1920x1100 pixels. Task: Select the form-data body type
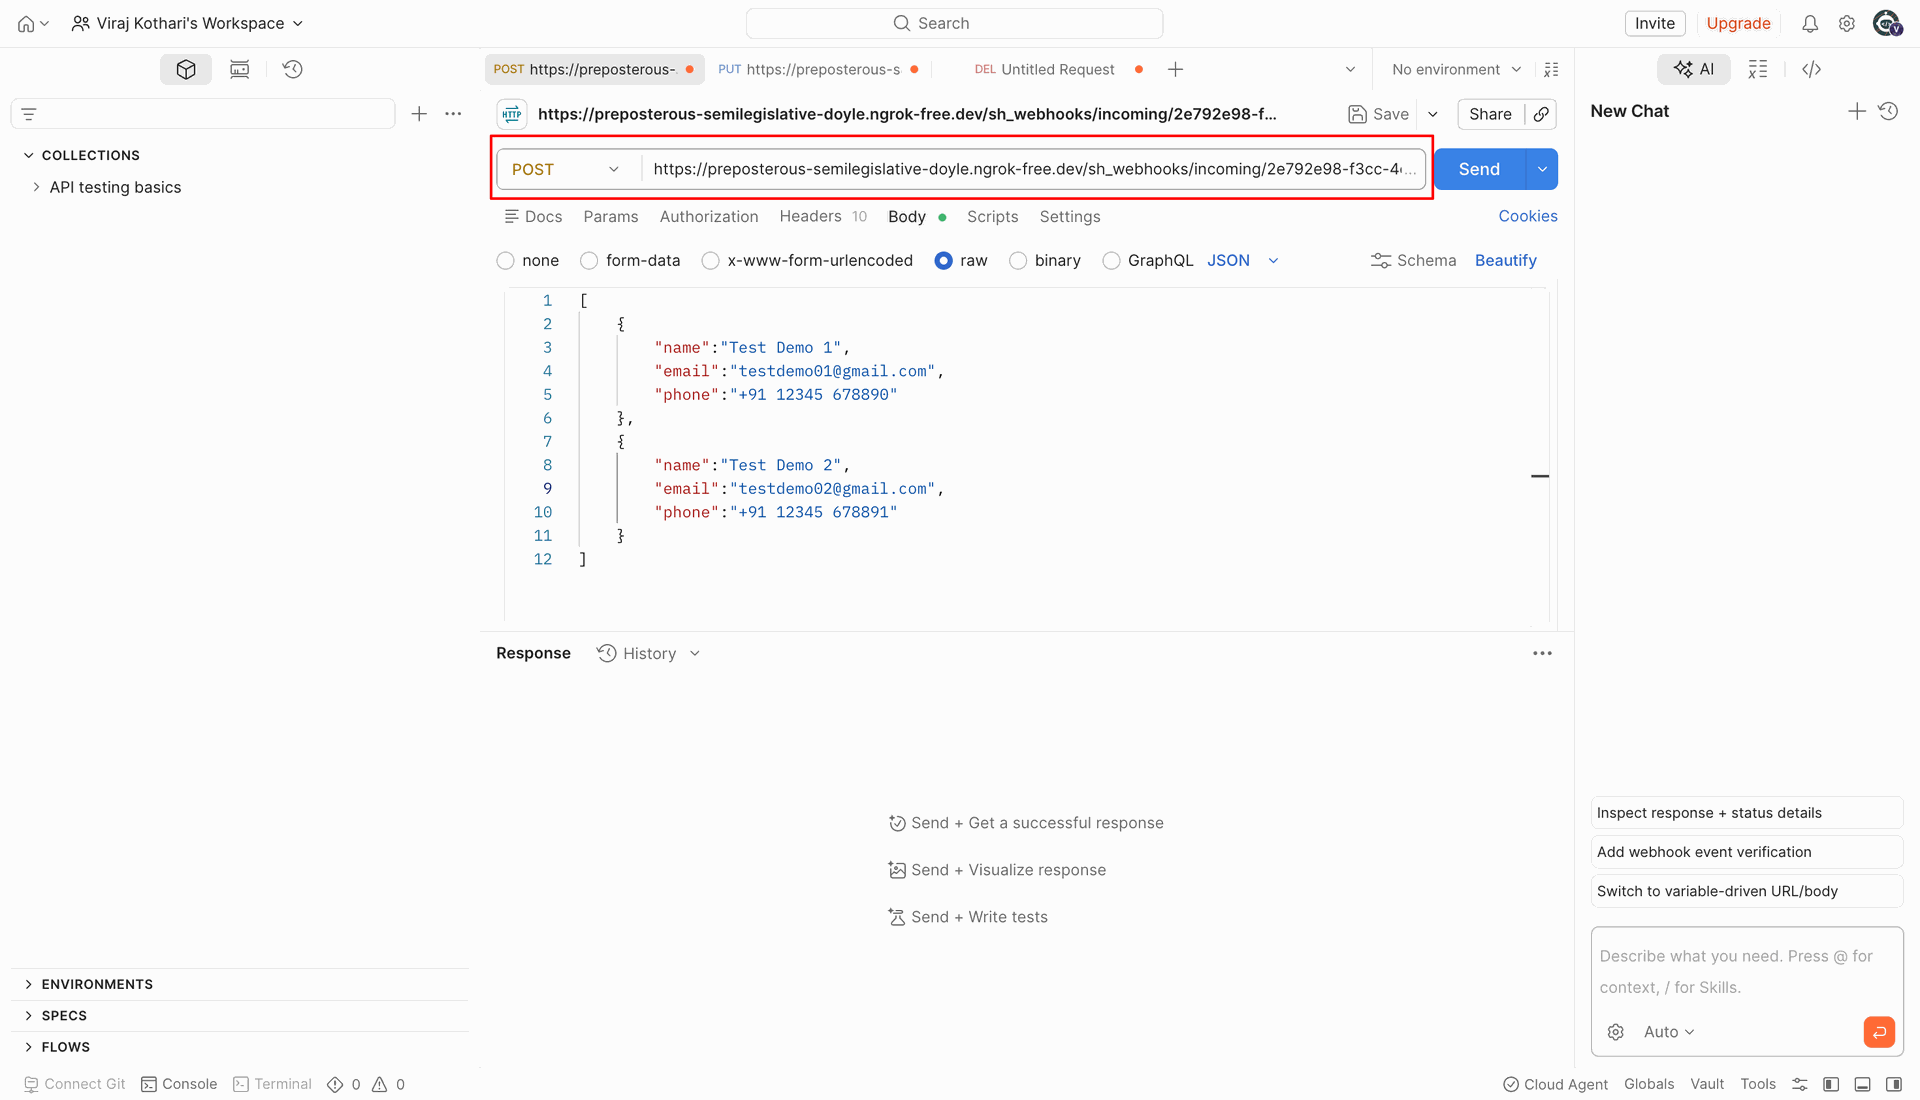(x=630, y=260)
